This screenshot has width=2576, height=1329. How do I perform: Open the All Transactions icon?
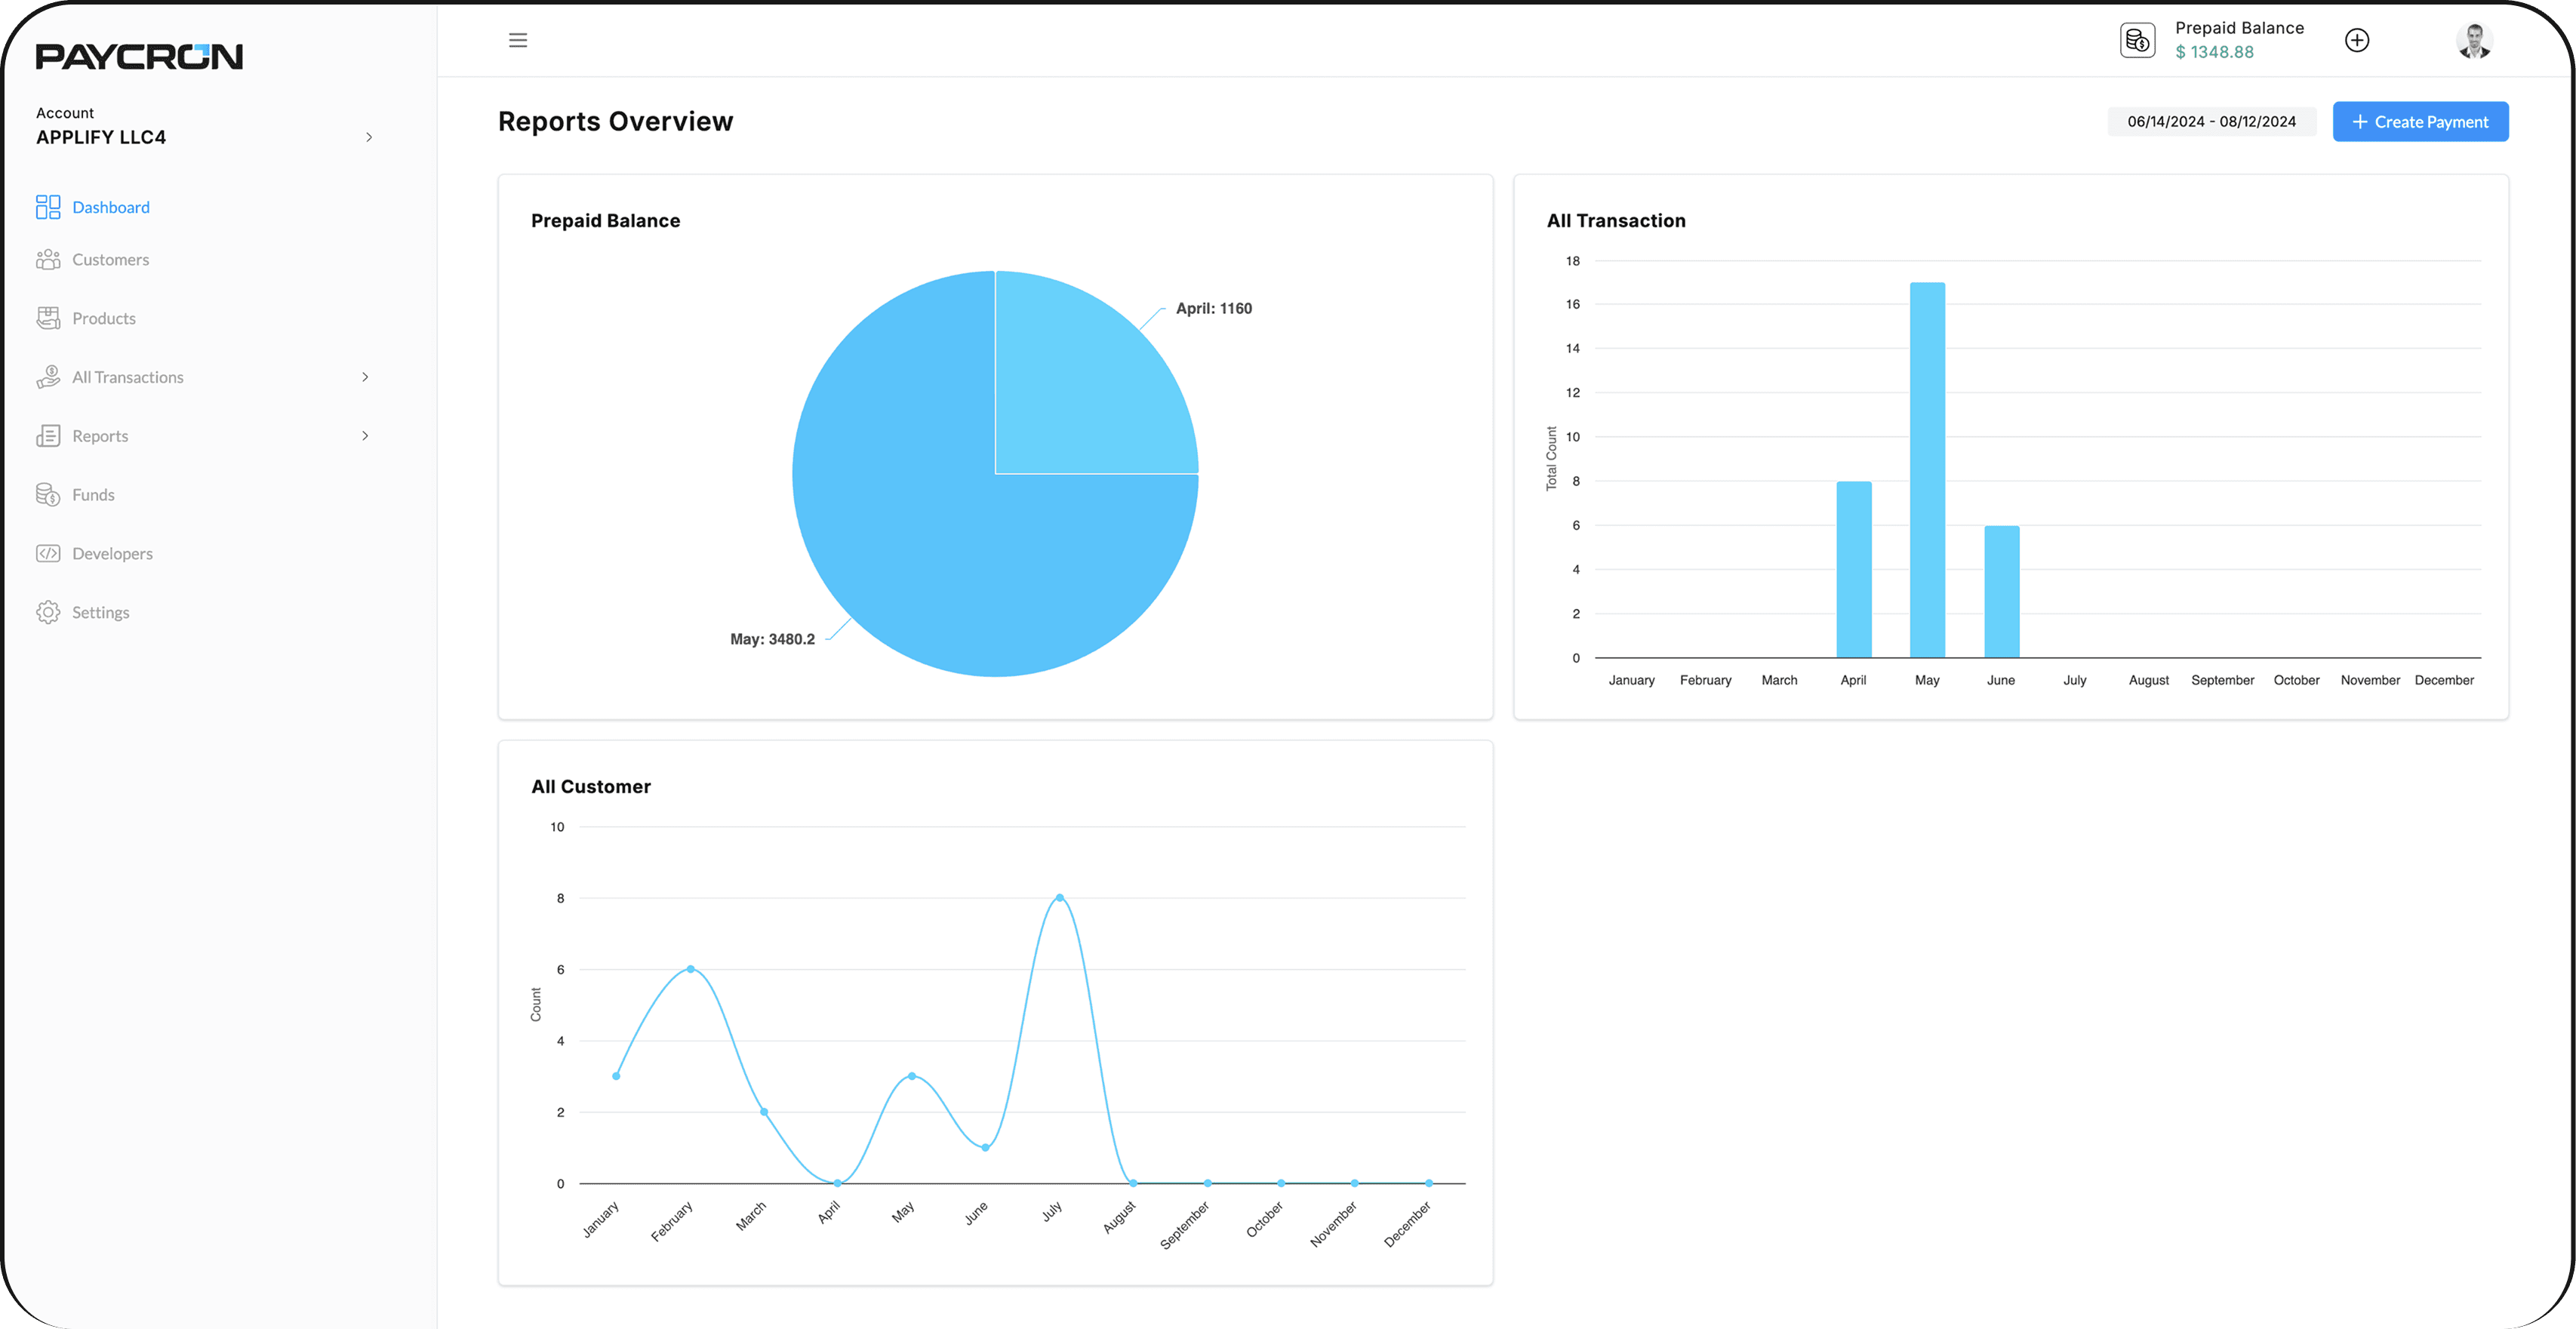[x=48, y=376]
